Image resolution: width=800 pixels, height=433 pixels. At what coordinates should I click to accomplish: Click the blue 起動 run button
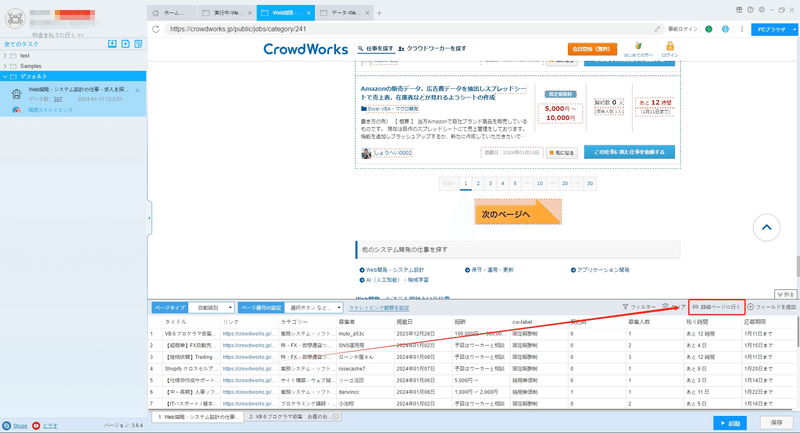[x=730, y=423]
